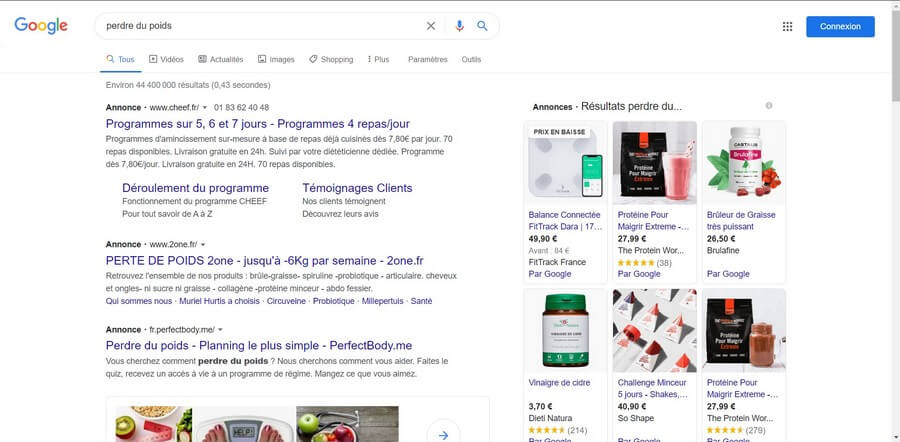Click the star rating with (38) reviews
The height and width of the screenshot is (442, 900).
point(645,263)
